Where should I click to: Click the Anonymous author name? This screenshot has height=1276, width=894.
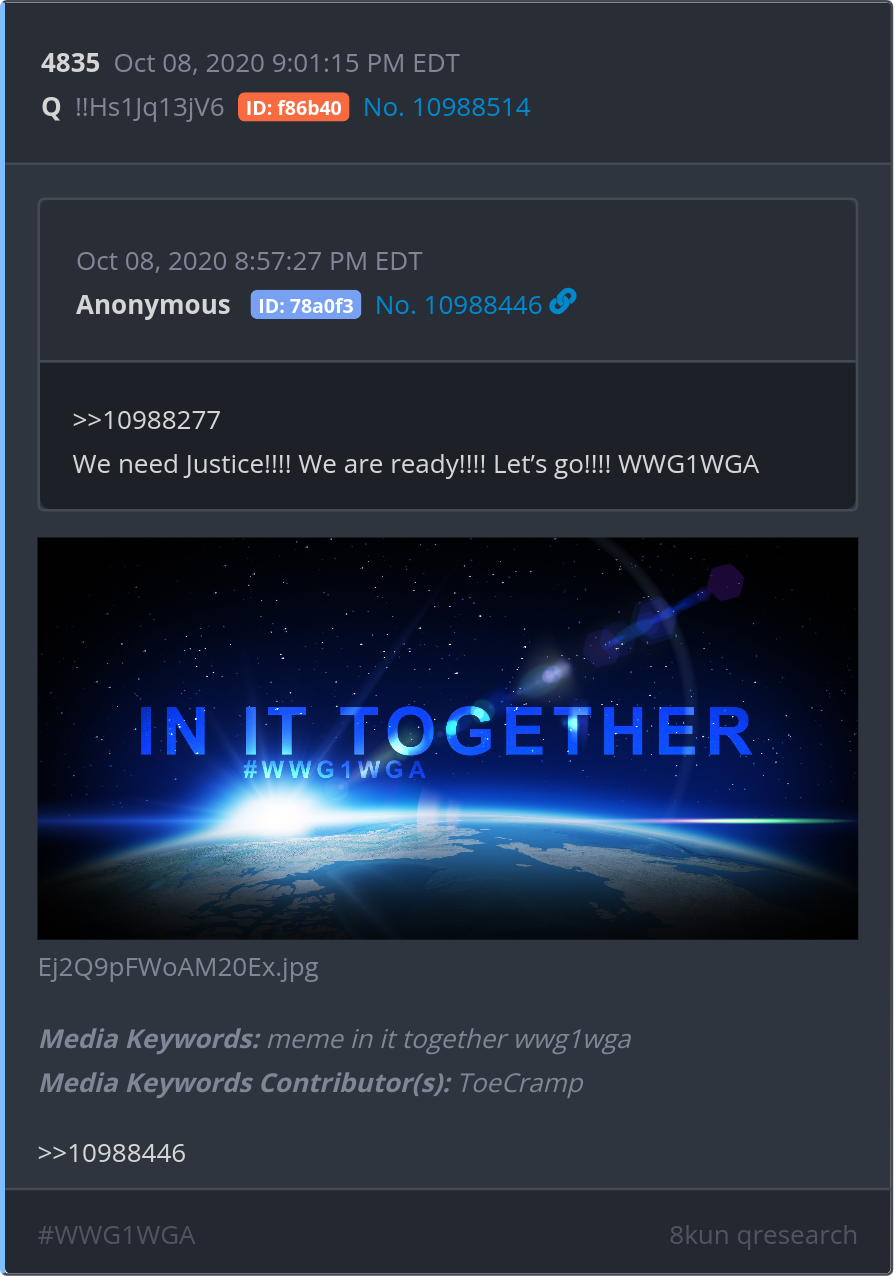(153, 305)
